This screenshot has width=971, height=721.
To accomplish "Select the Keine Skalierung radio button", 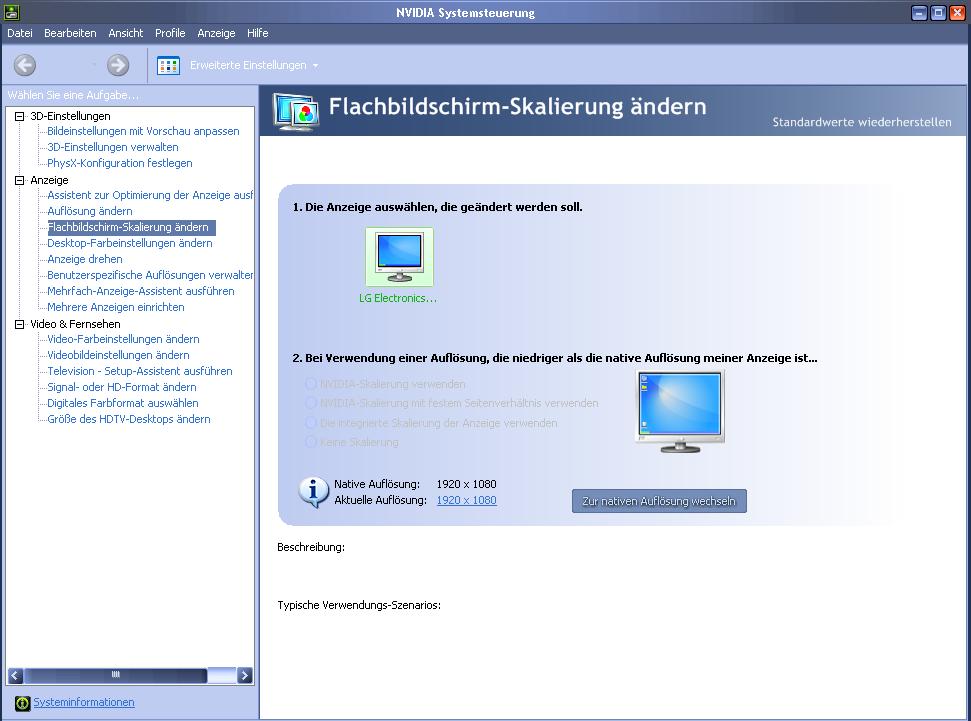I will [311, 442].
